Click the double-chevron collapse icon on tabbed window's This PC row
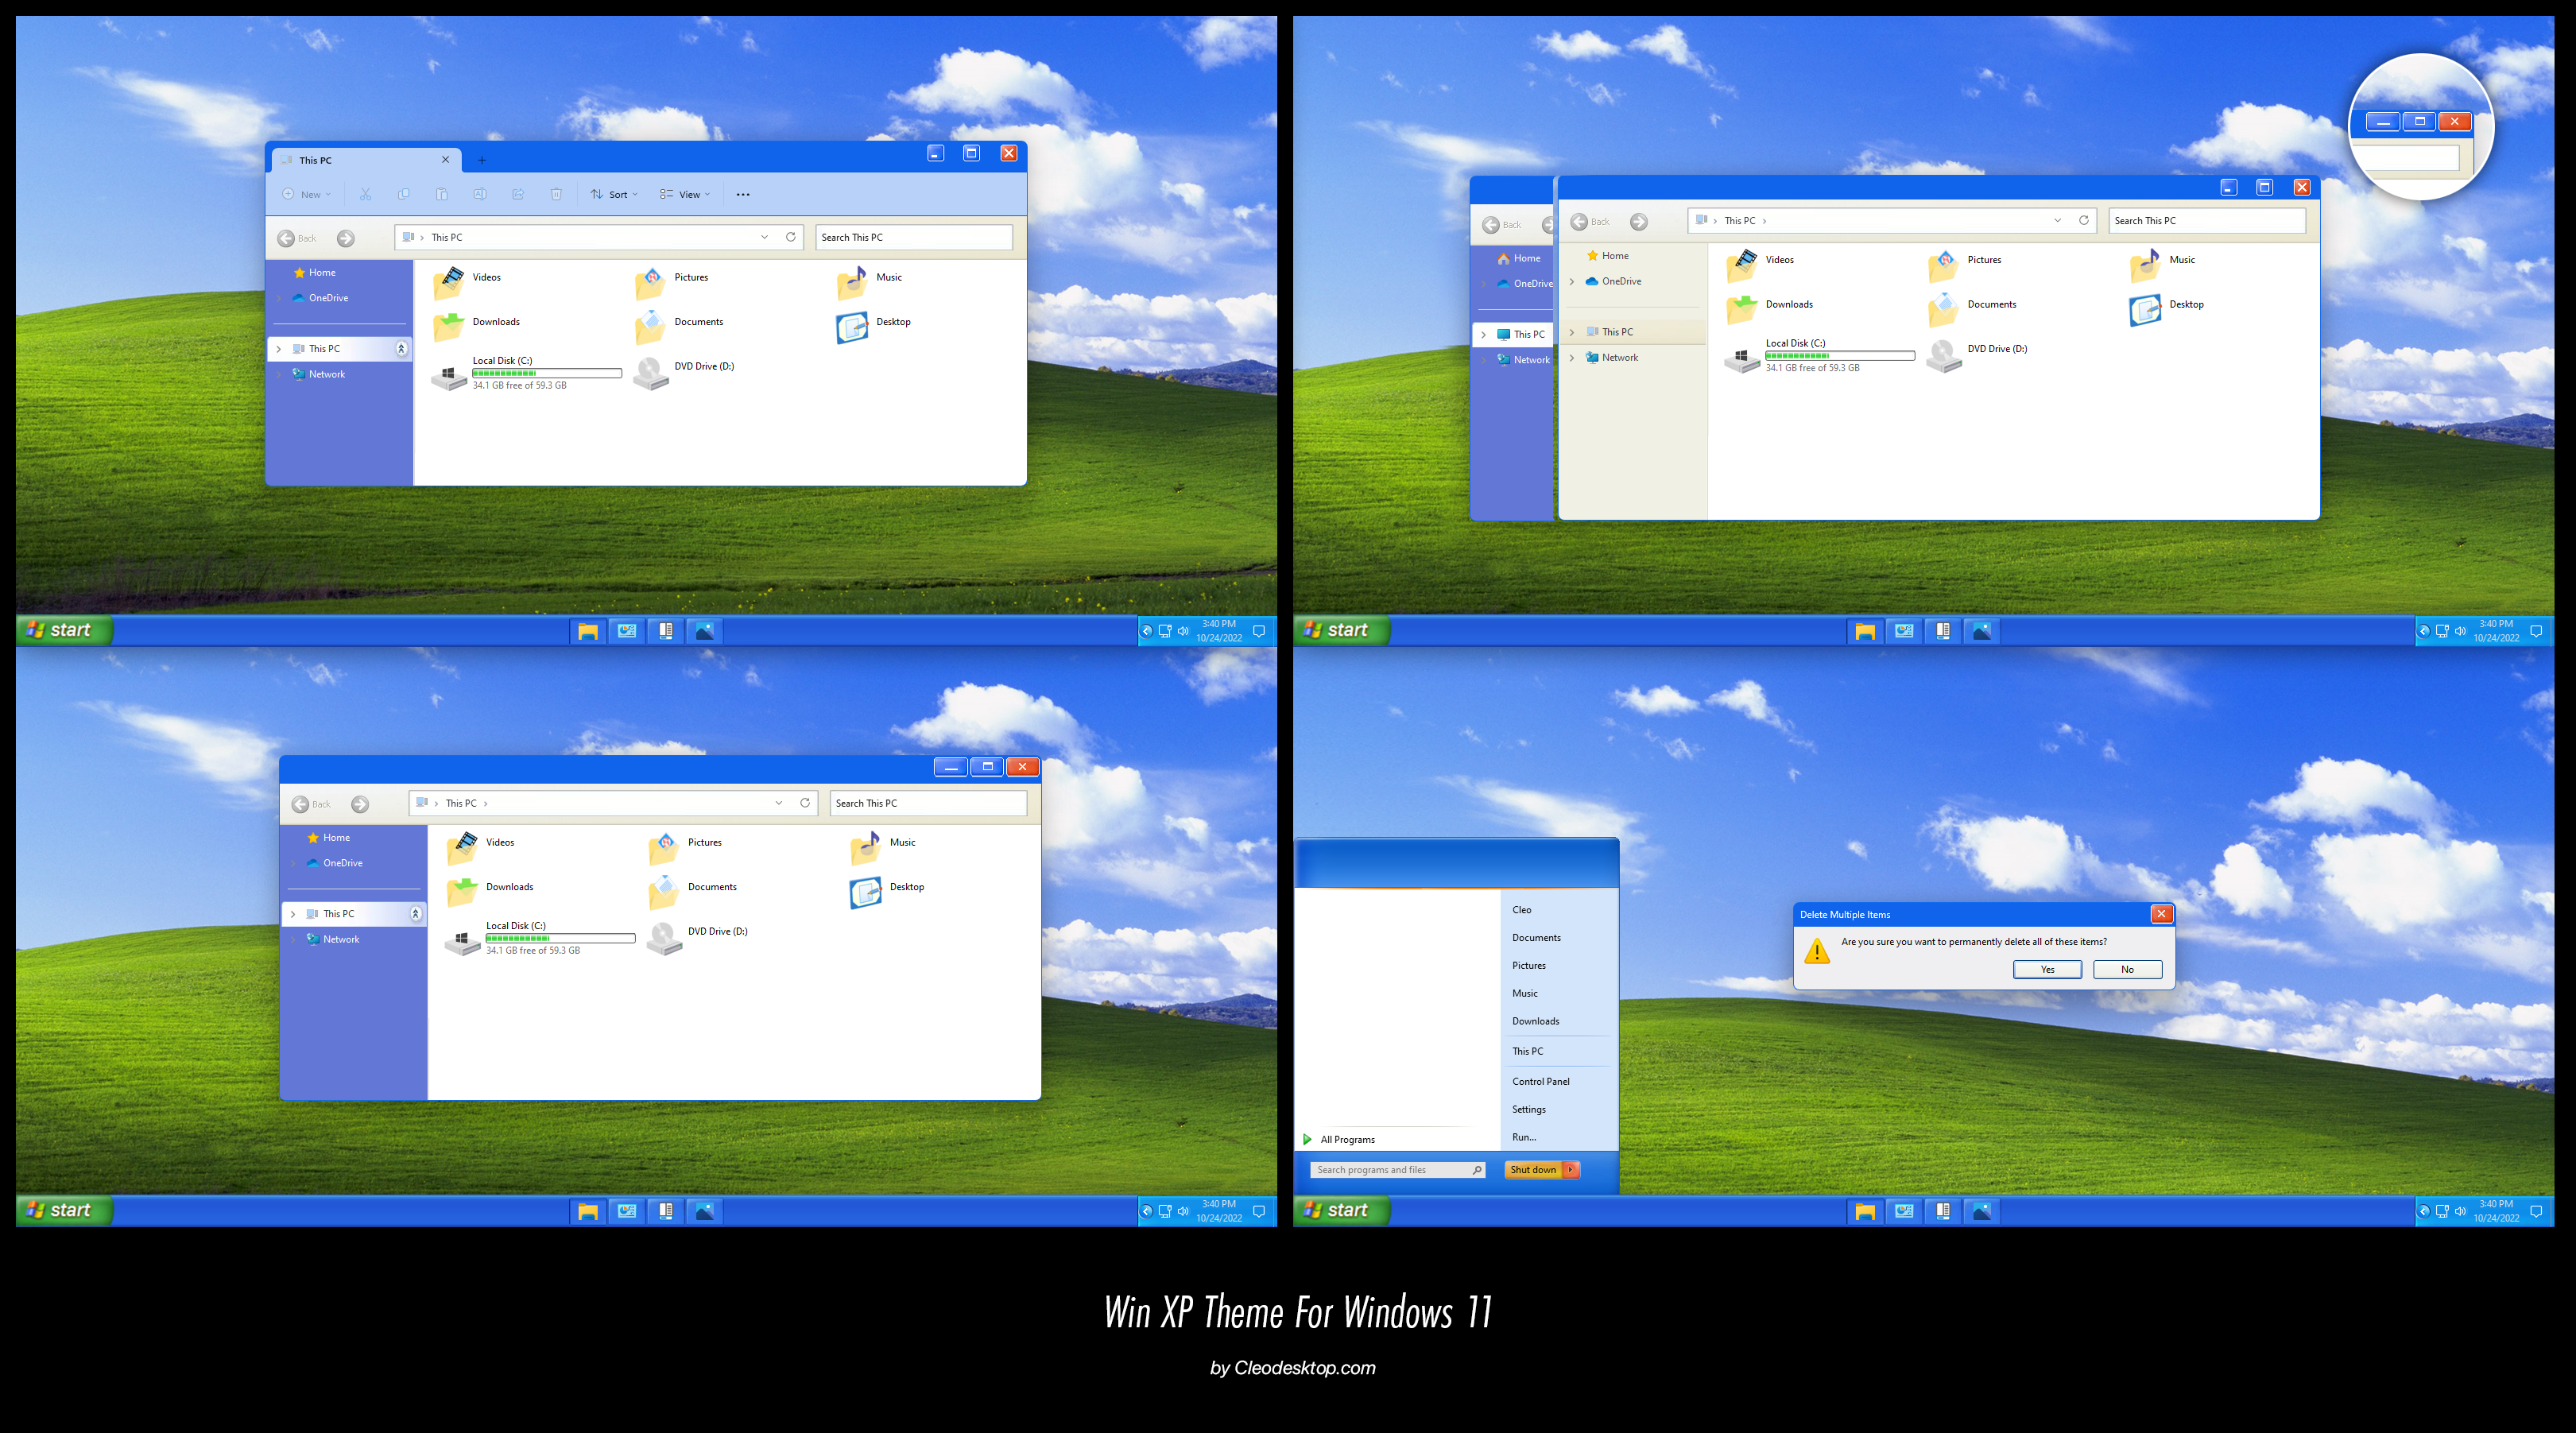This screenshot has width=2576, height=1433. point(401,349)
